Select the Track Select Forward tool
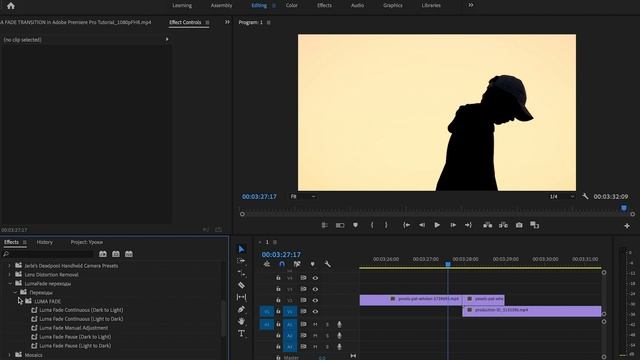 [241, 261]
